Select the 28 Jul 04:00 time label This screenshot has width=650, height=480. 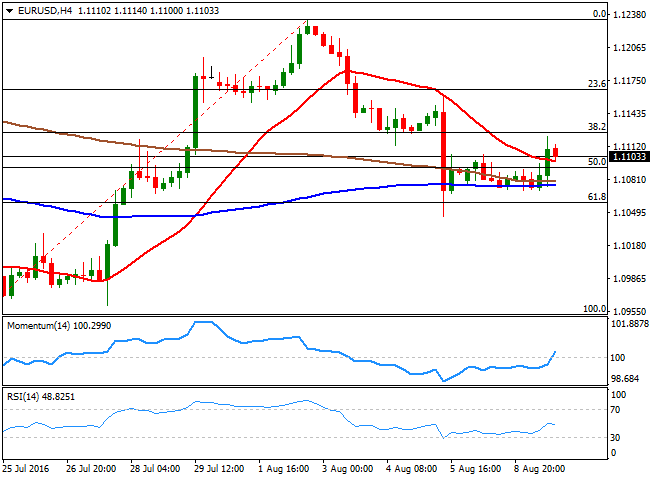tap(155, 469)
